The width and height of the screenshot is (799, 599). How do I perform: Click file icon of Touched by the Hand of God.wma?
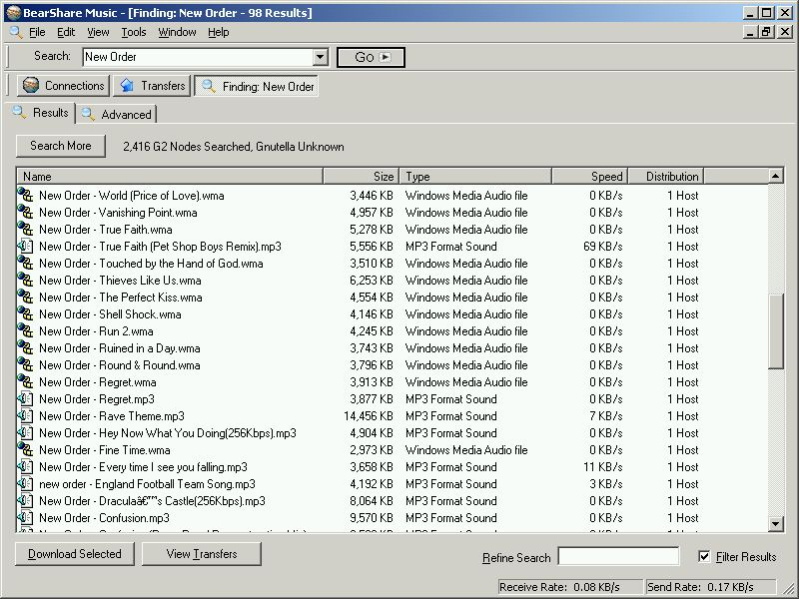pos(25,263)
